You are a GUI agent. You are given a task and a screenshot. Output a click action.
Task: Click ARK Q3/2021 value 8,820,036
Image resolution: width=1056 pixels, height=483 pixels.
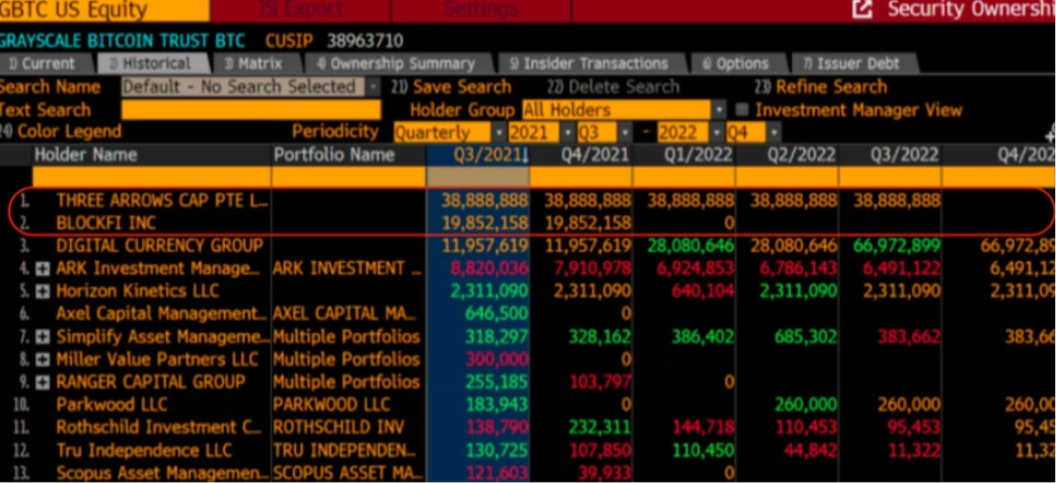click(x=489, y=269)
